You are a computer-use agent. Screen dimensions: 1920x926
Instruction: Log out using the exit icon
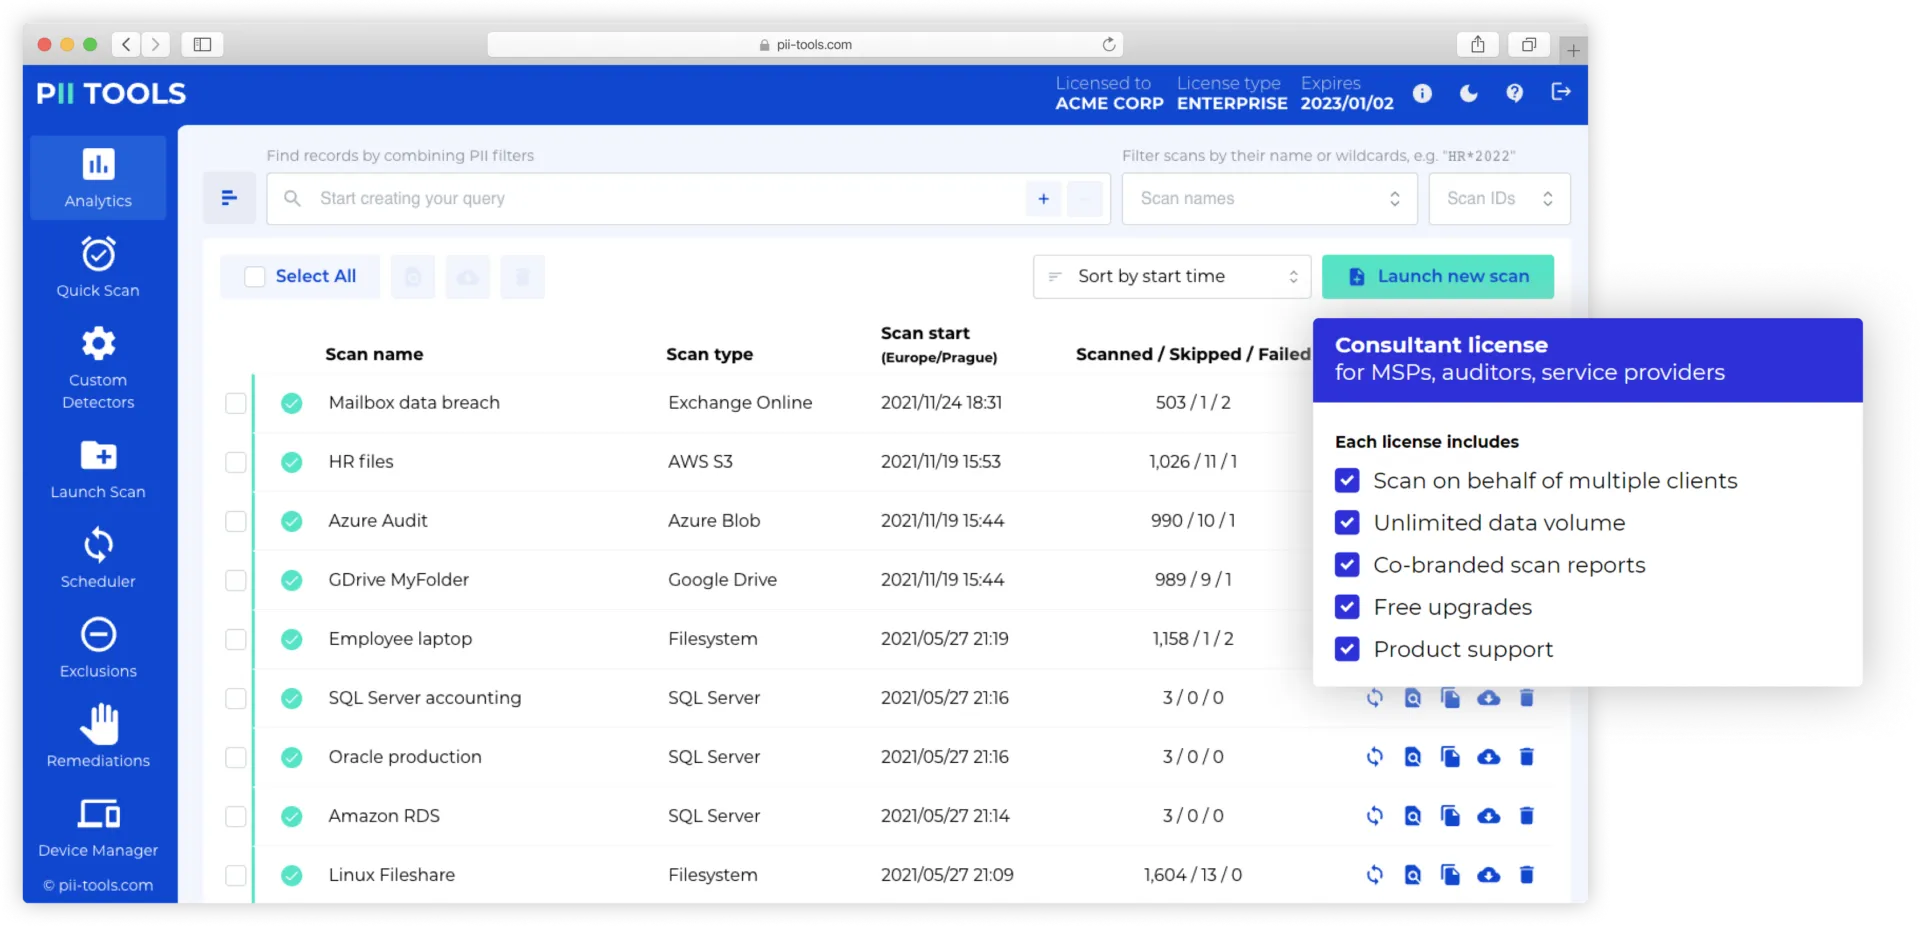coord(1560,92)
